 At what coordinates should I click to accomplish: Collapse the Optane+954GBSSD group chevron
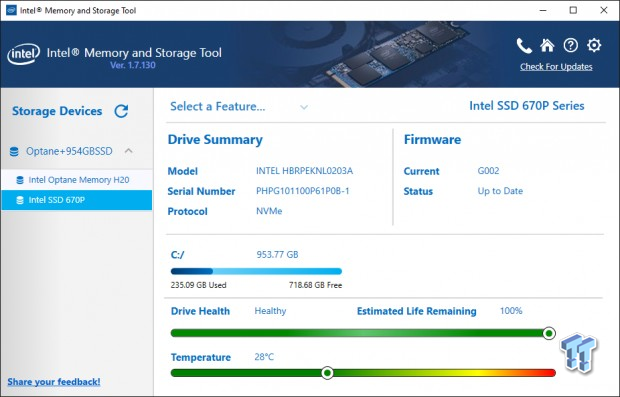pyautogui.click(x=129, y=151)
